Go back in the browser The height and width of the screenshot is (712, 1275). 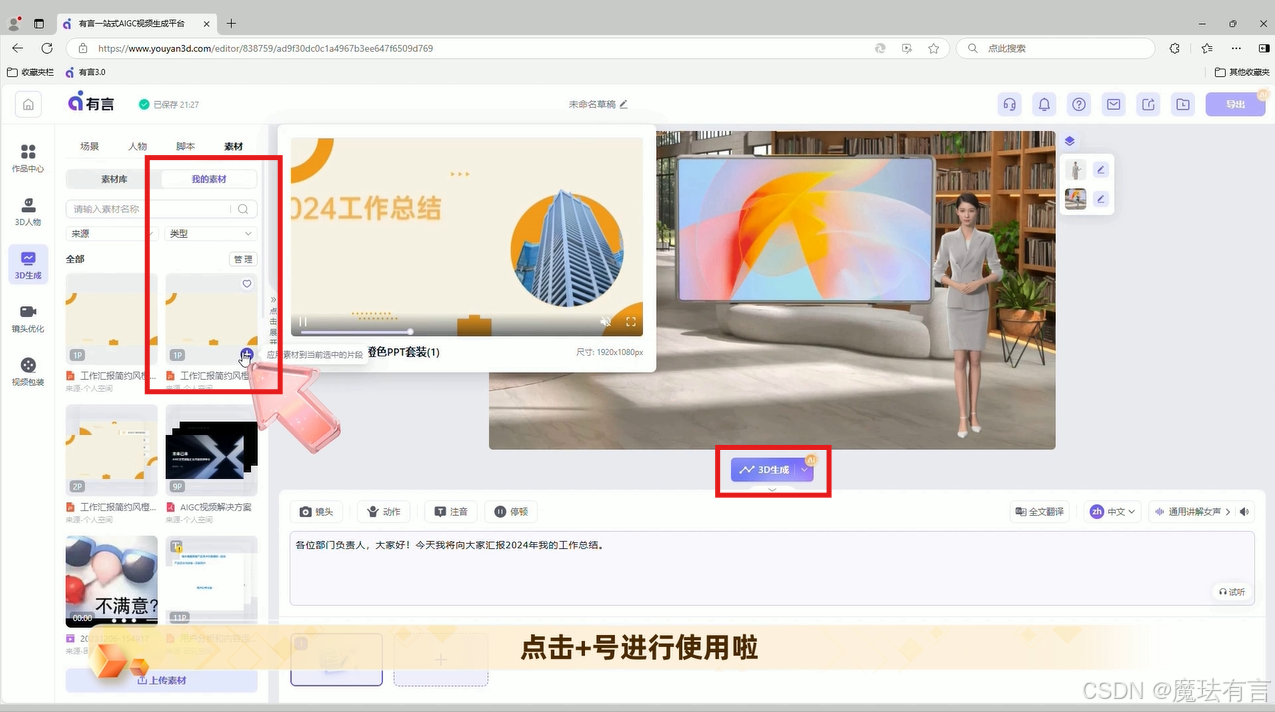(17, 48)
